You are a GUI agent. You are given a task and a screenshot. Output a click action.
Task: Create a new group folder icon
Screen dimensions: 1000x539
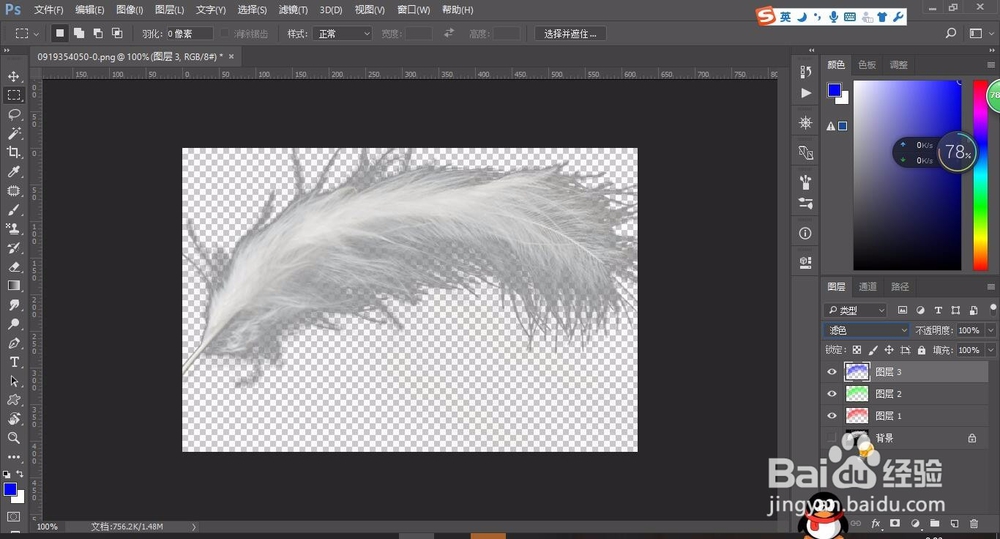coord(934,524)
